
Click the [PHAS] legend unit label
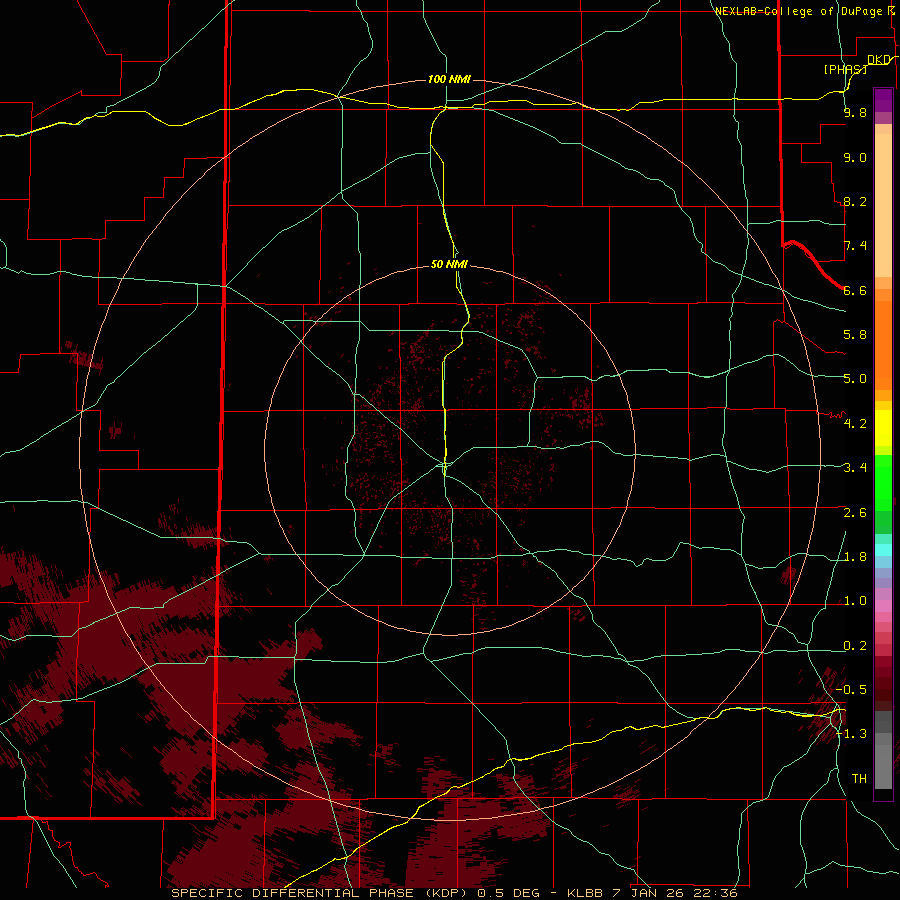pyautogui.click(x=845, y=69)
